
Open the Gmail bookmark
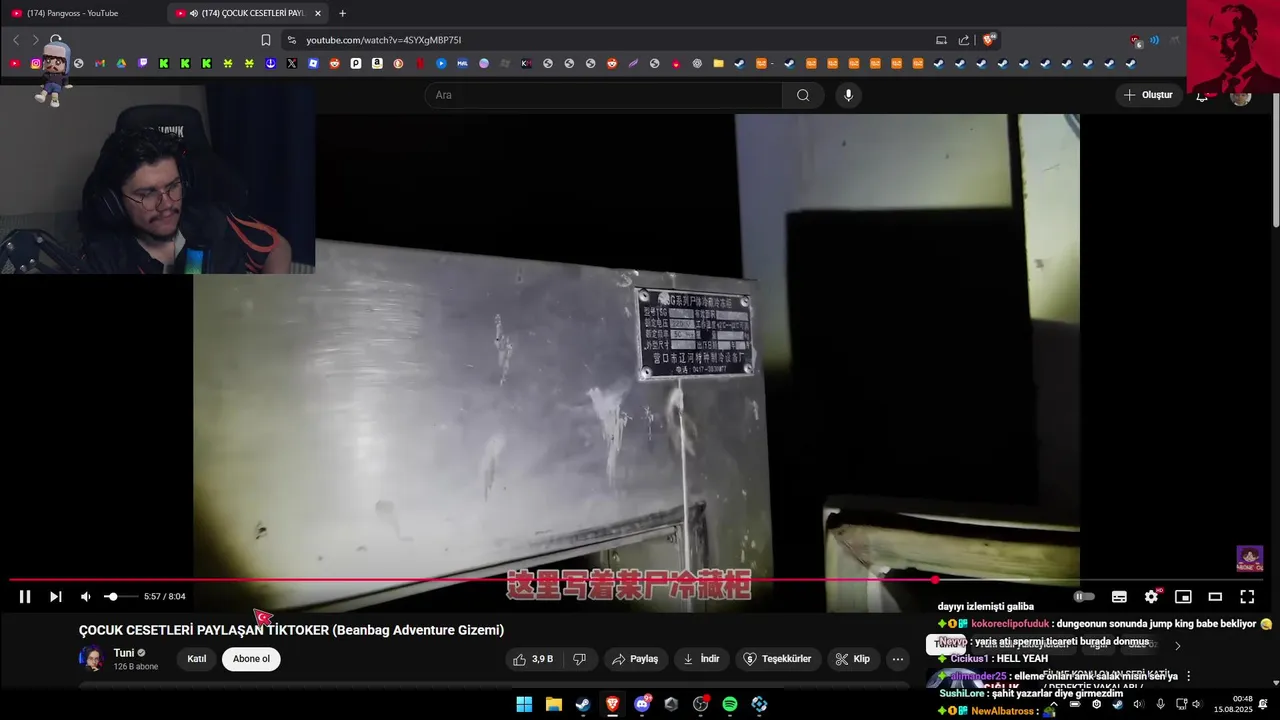coord(100,63)
